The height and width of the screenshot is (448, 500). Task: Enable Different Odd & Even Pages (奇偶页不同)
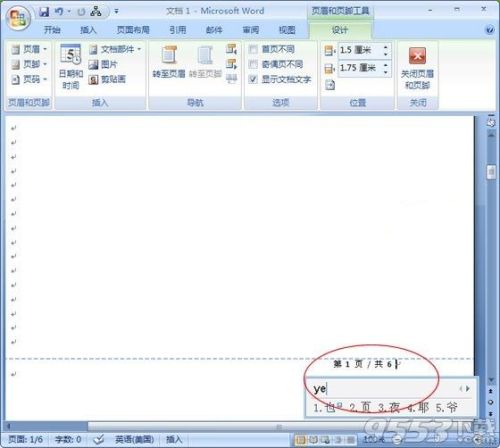pos(253,64)
